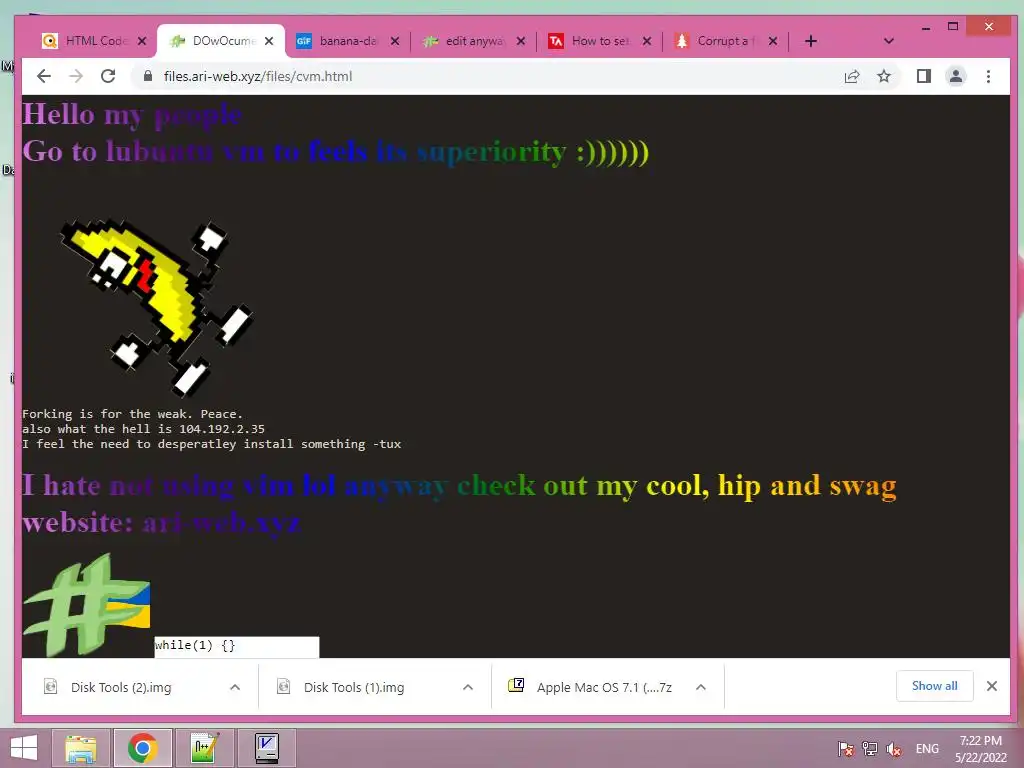Image resolution: width=1024 pixels, height=768 pixels.
Task: Open the profile avatar menu
Action: (x=955, y=76)
